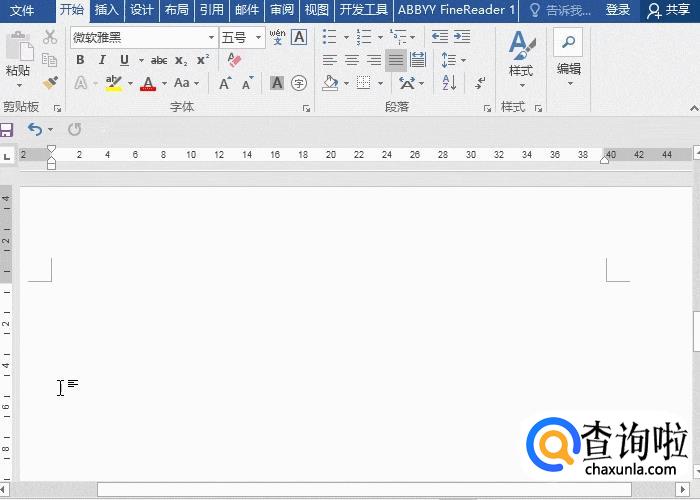The width and height of the screenshot is (700, 500).
Task: Switch to the 设计 Design tab
Action: click(142, 10)
